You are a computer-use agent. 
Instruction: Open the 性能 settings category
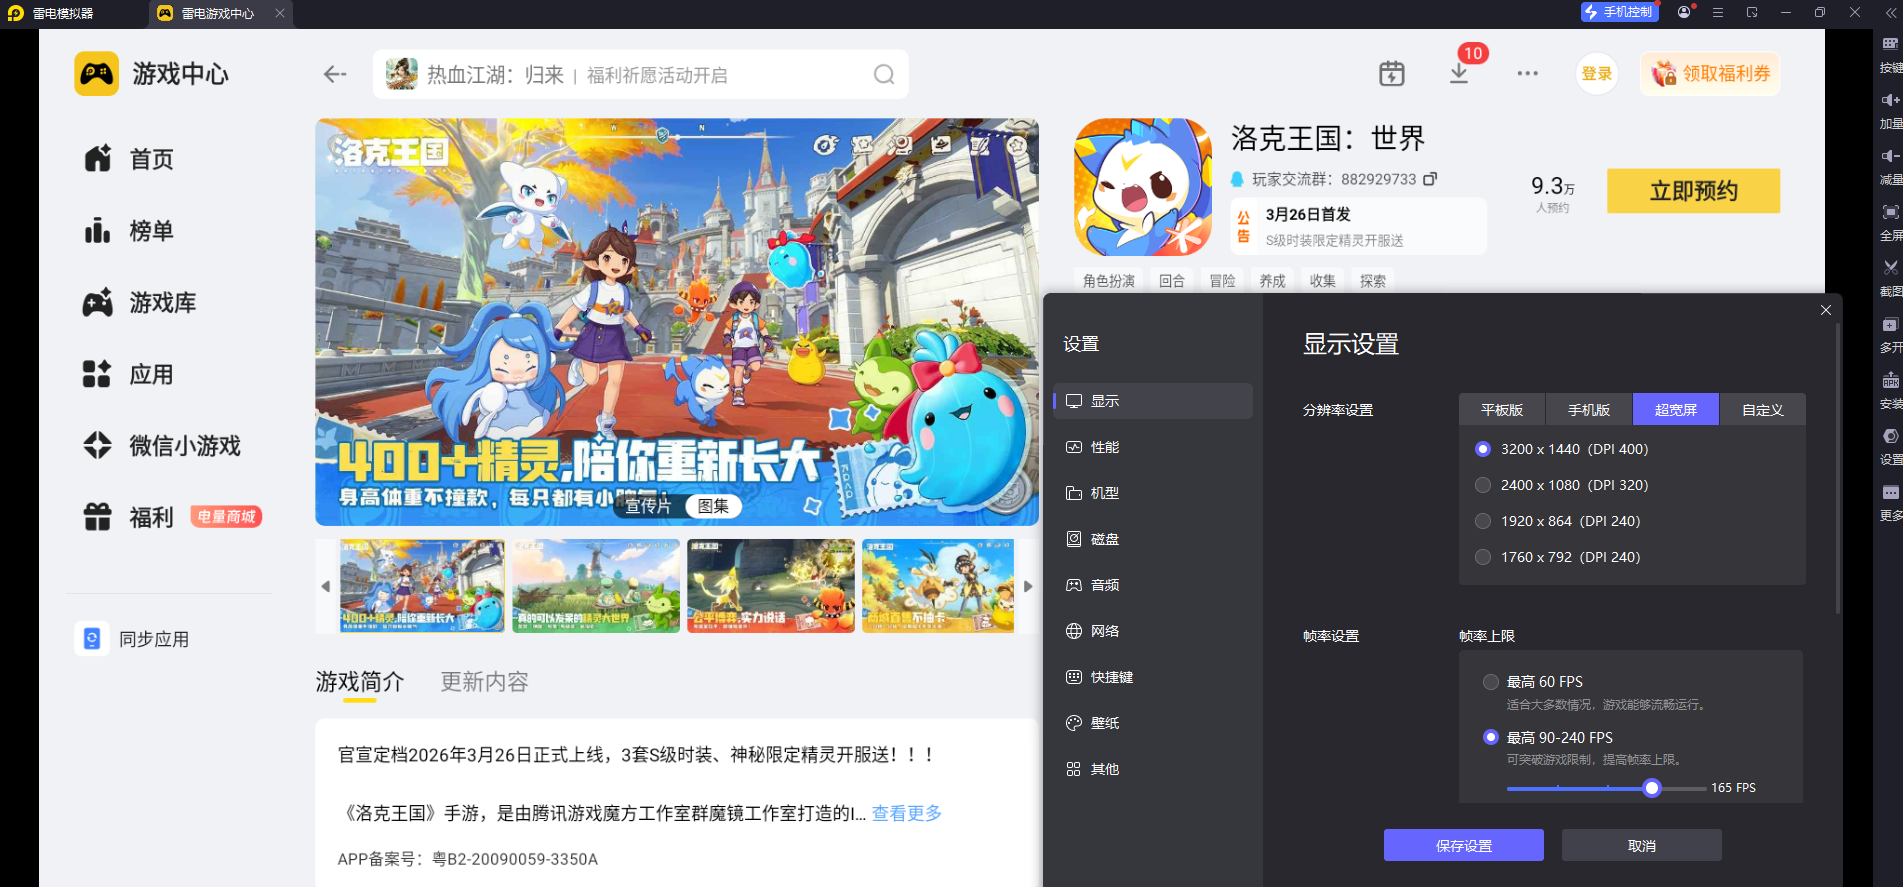pos(1153,447)
